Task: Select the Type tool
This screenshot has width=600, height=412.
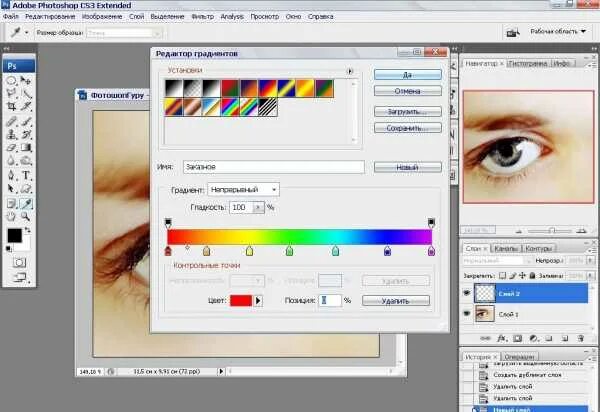Action: 26,176
